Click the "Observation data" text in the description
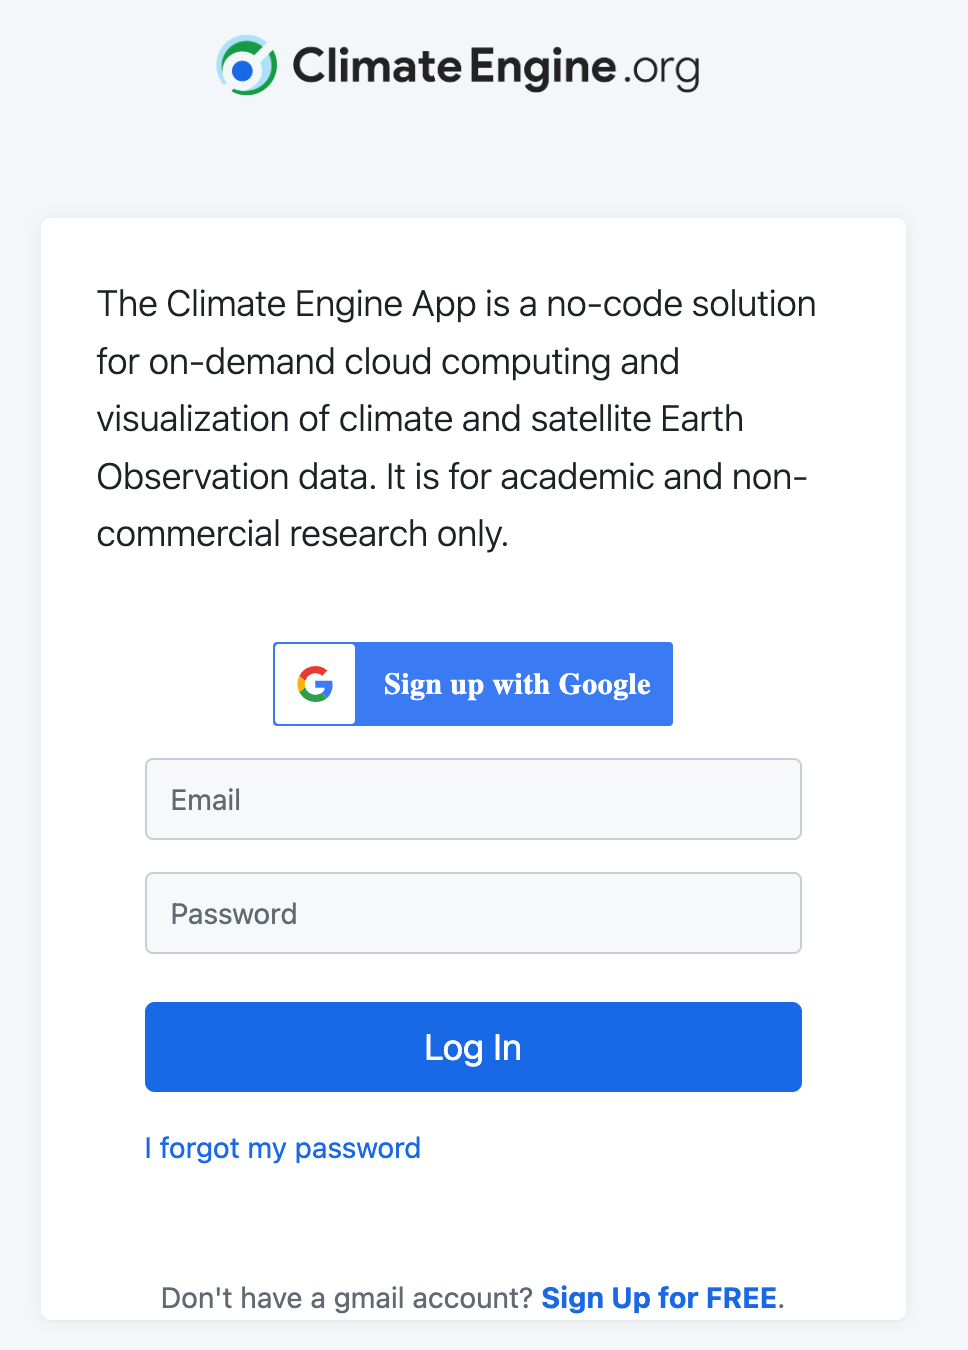968x1350 pixels. tap(236, 477)
